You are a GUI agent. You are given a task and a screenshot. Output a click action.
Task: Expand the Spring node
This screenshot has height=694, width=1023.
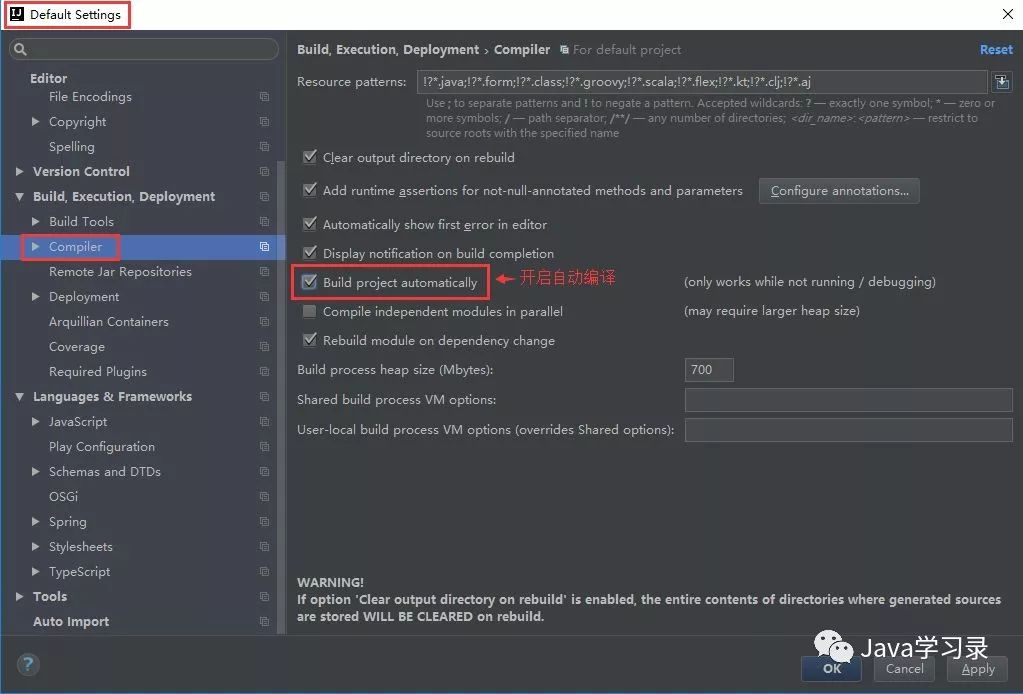click(35, 522)
